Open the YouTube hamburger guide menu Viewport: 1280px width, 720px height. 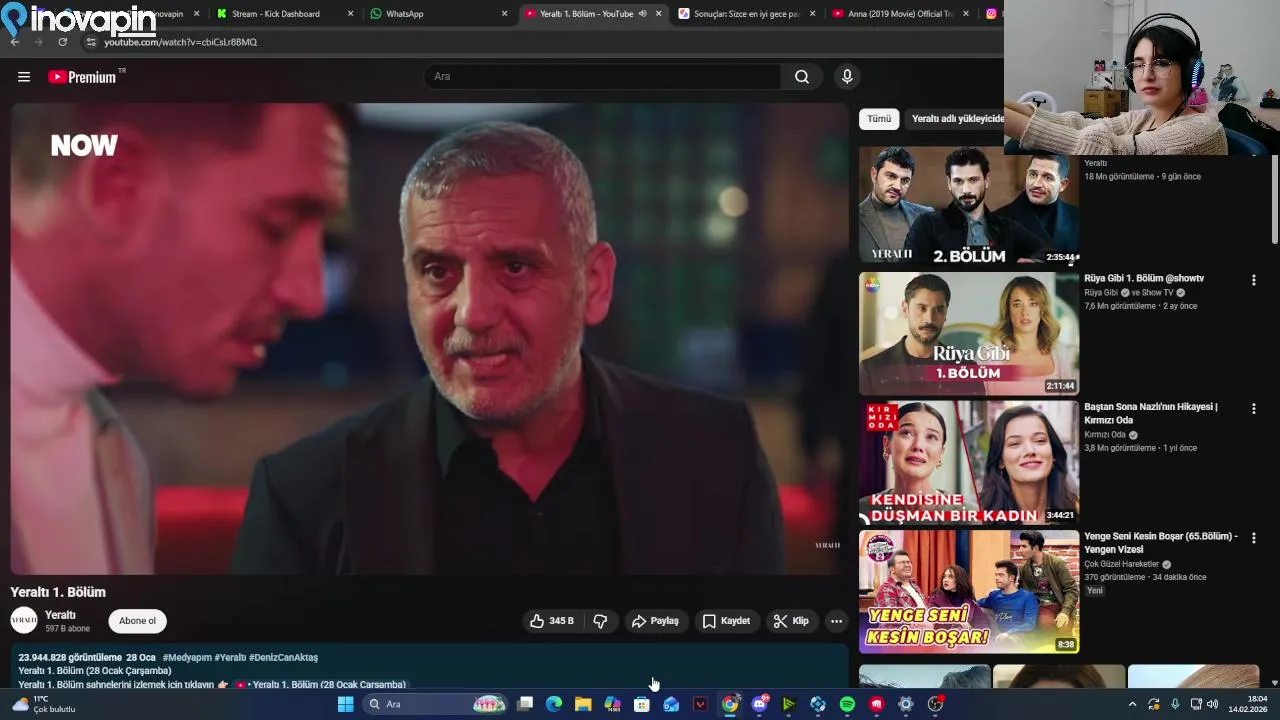coord(24,77)
